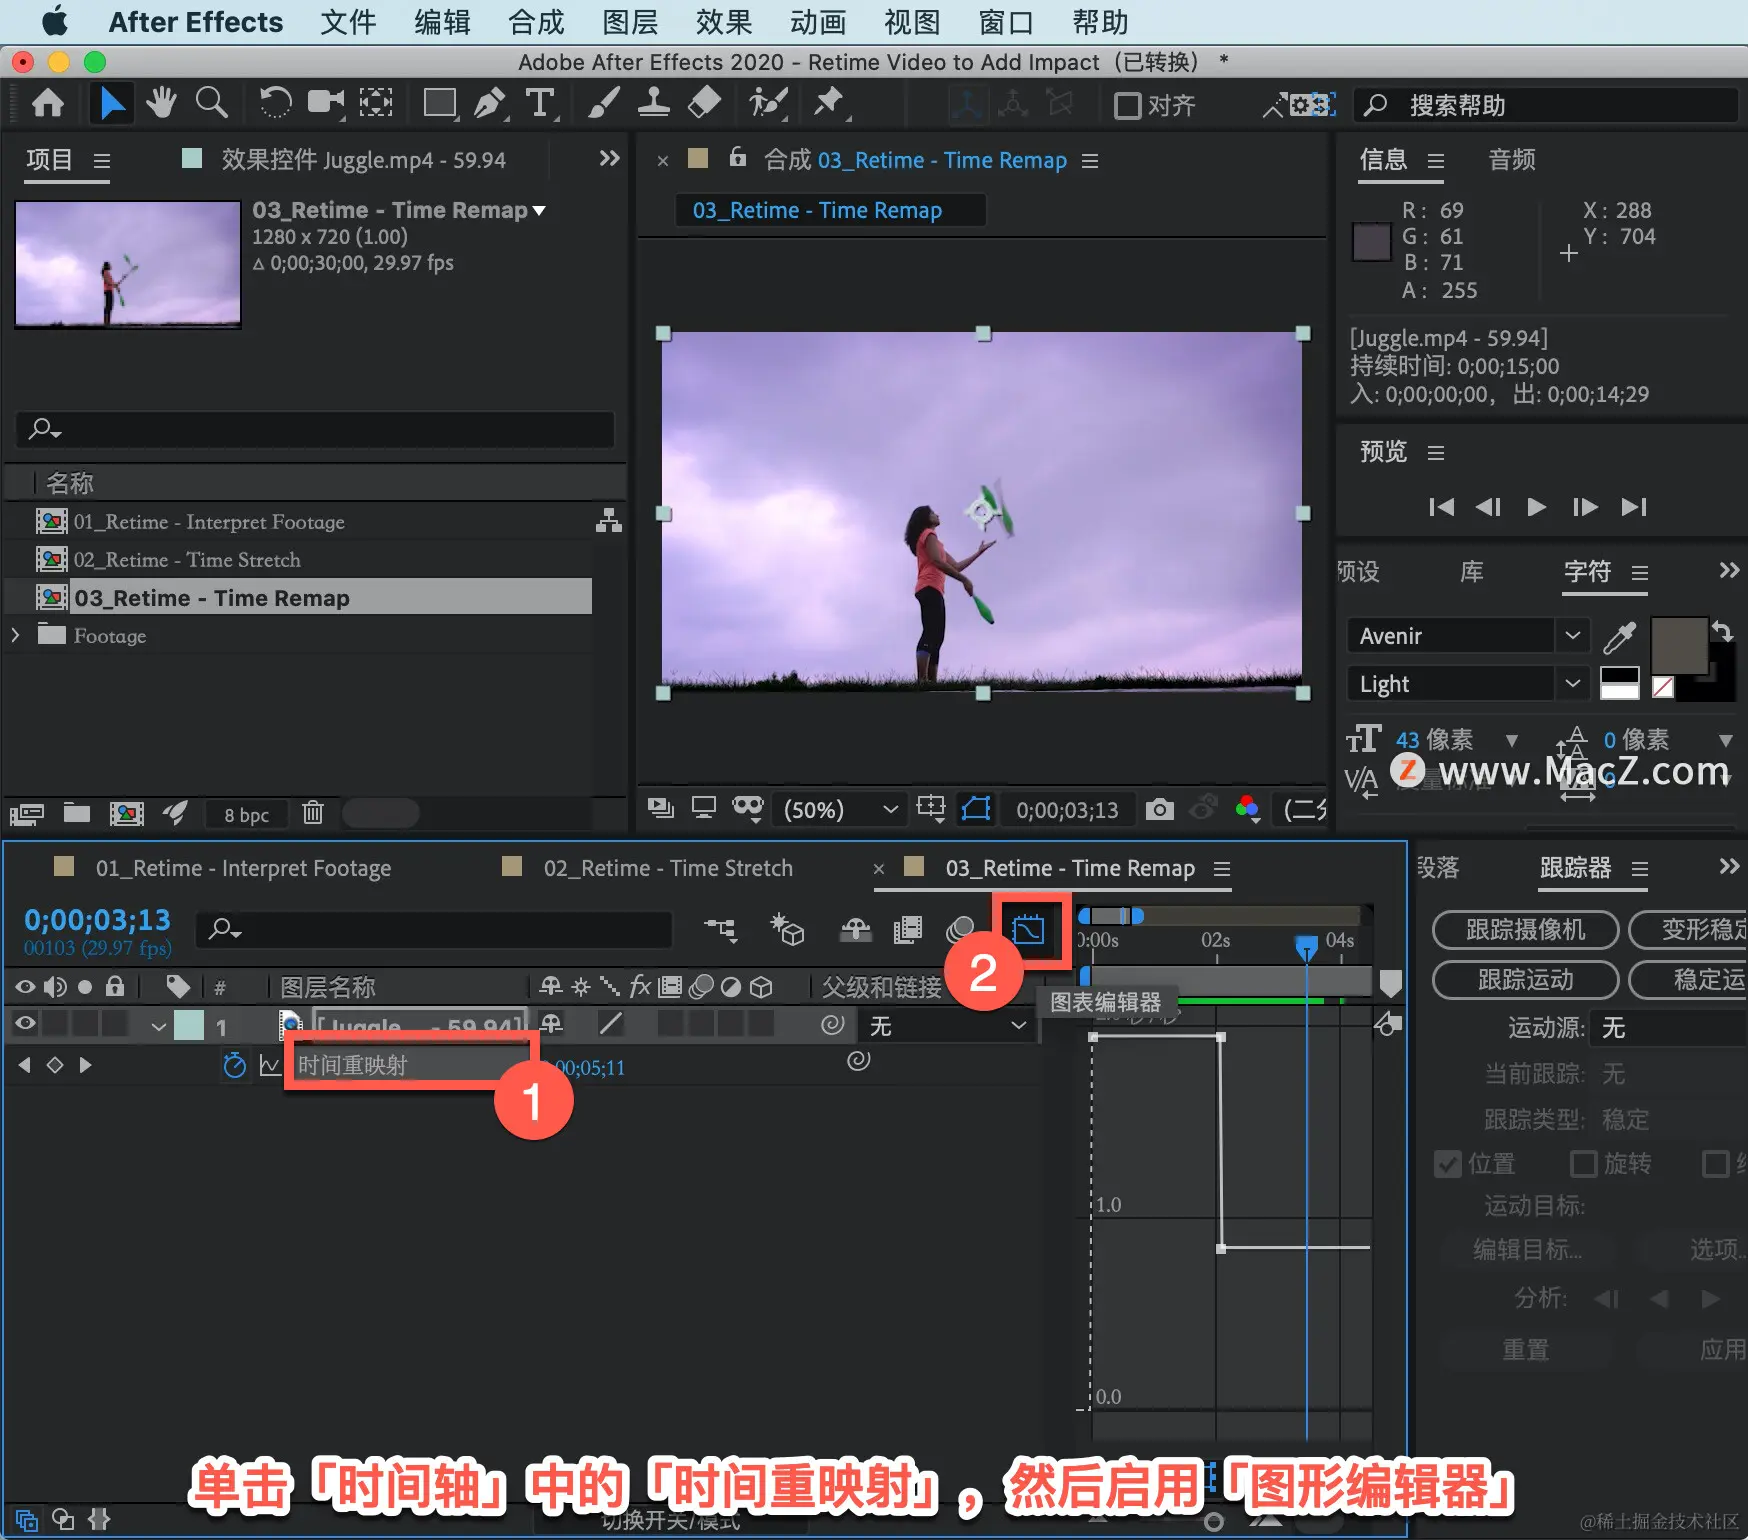1748x1540 pixels.
Task: Switch to 02_Retime - Time Stretch timeline tab
Action: [668, 868]
